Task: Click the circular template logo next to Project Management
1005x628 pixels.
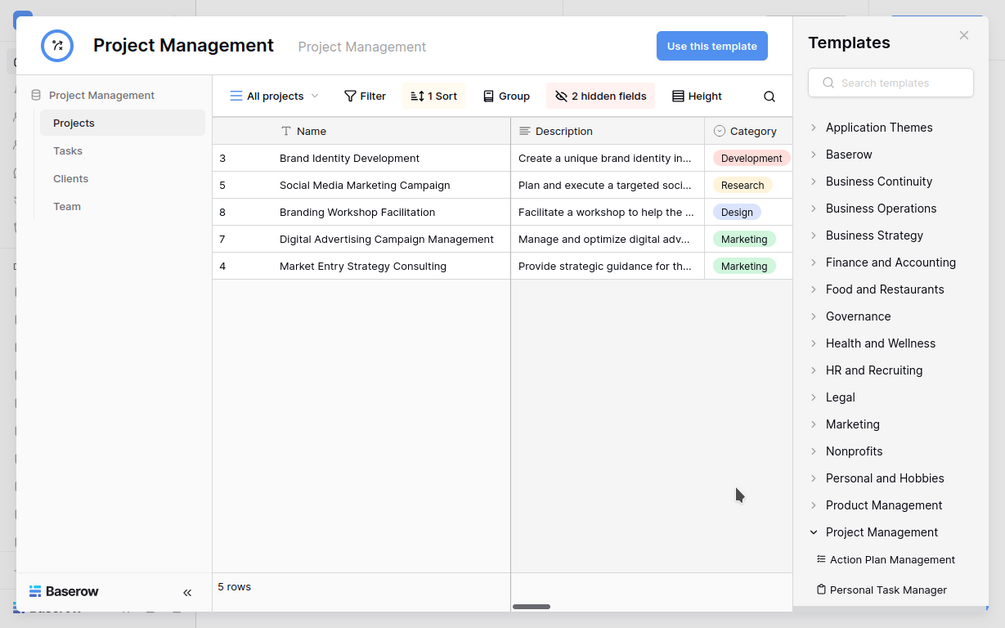Action: pos(57,45)
